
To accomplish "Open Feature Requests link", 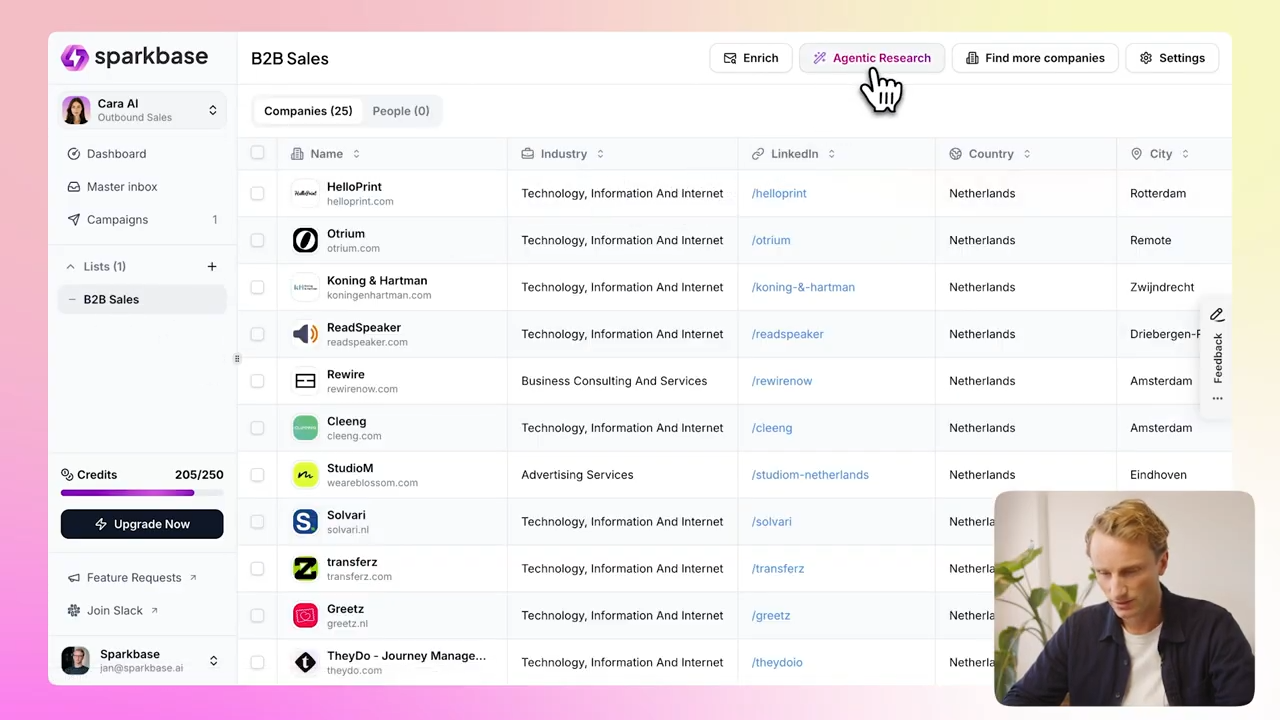I will [x=132, y=578].
